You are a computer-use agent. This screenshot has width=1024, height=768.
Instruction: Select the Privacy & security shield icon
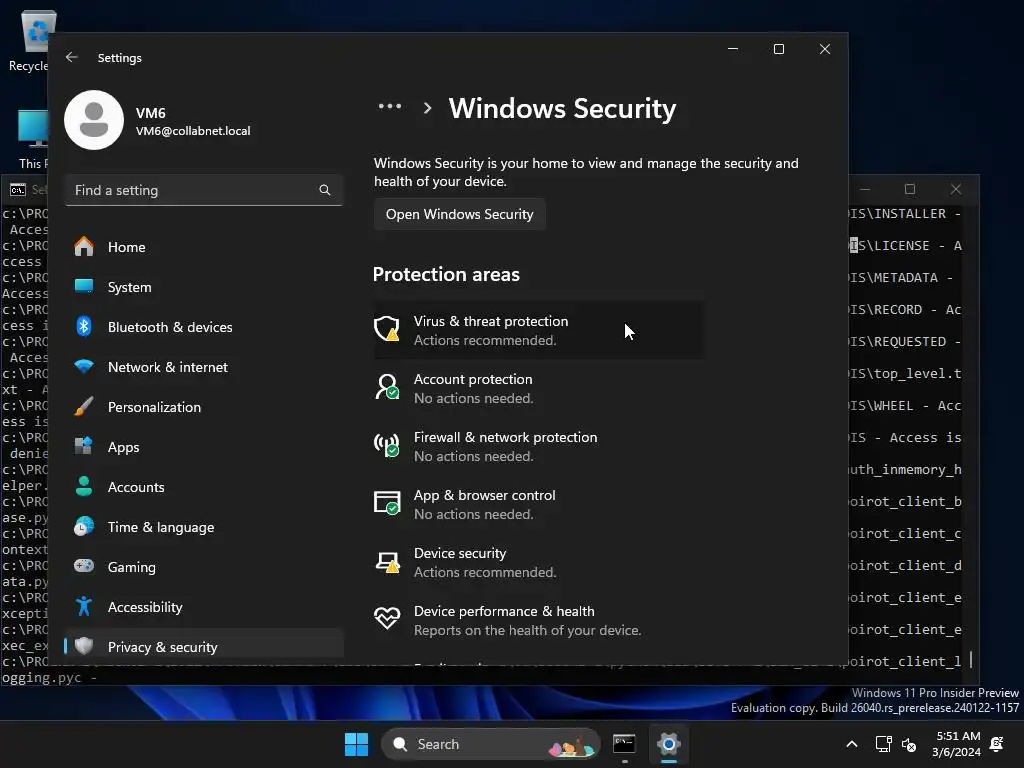[84, 647]
